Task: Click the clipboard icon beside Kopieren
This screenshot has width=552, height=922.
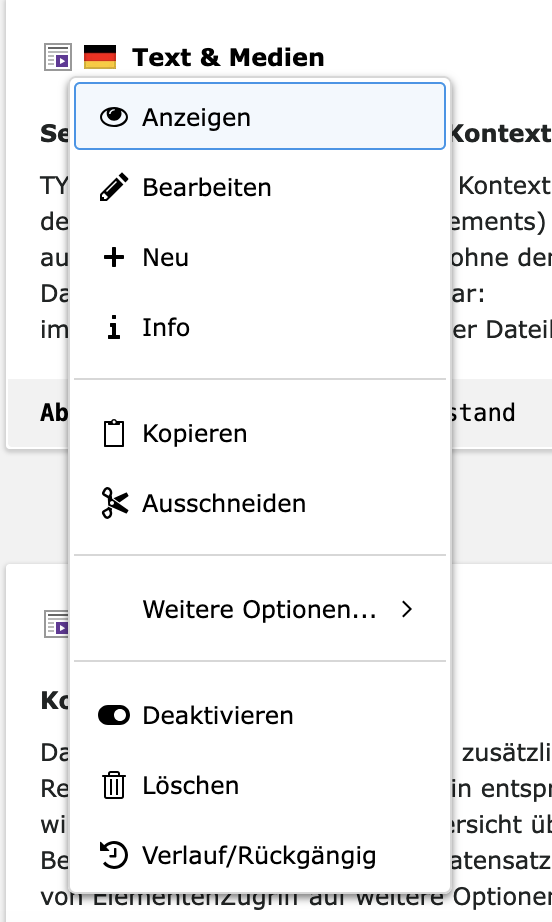Action: coord(114,433)
